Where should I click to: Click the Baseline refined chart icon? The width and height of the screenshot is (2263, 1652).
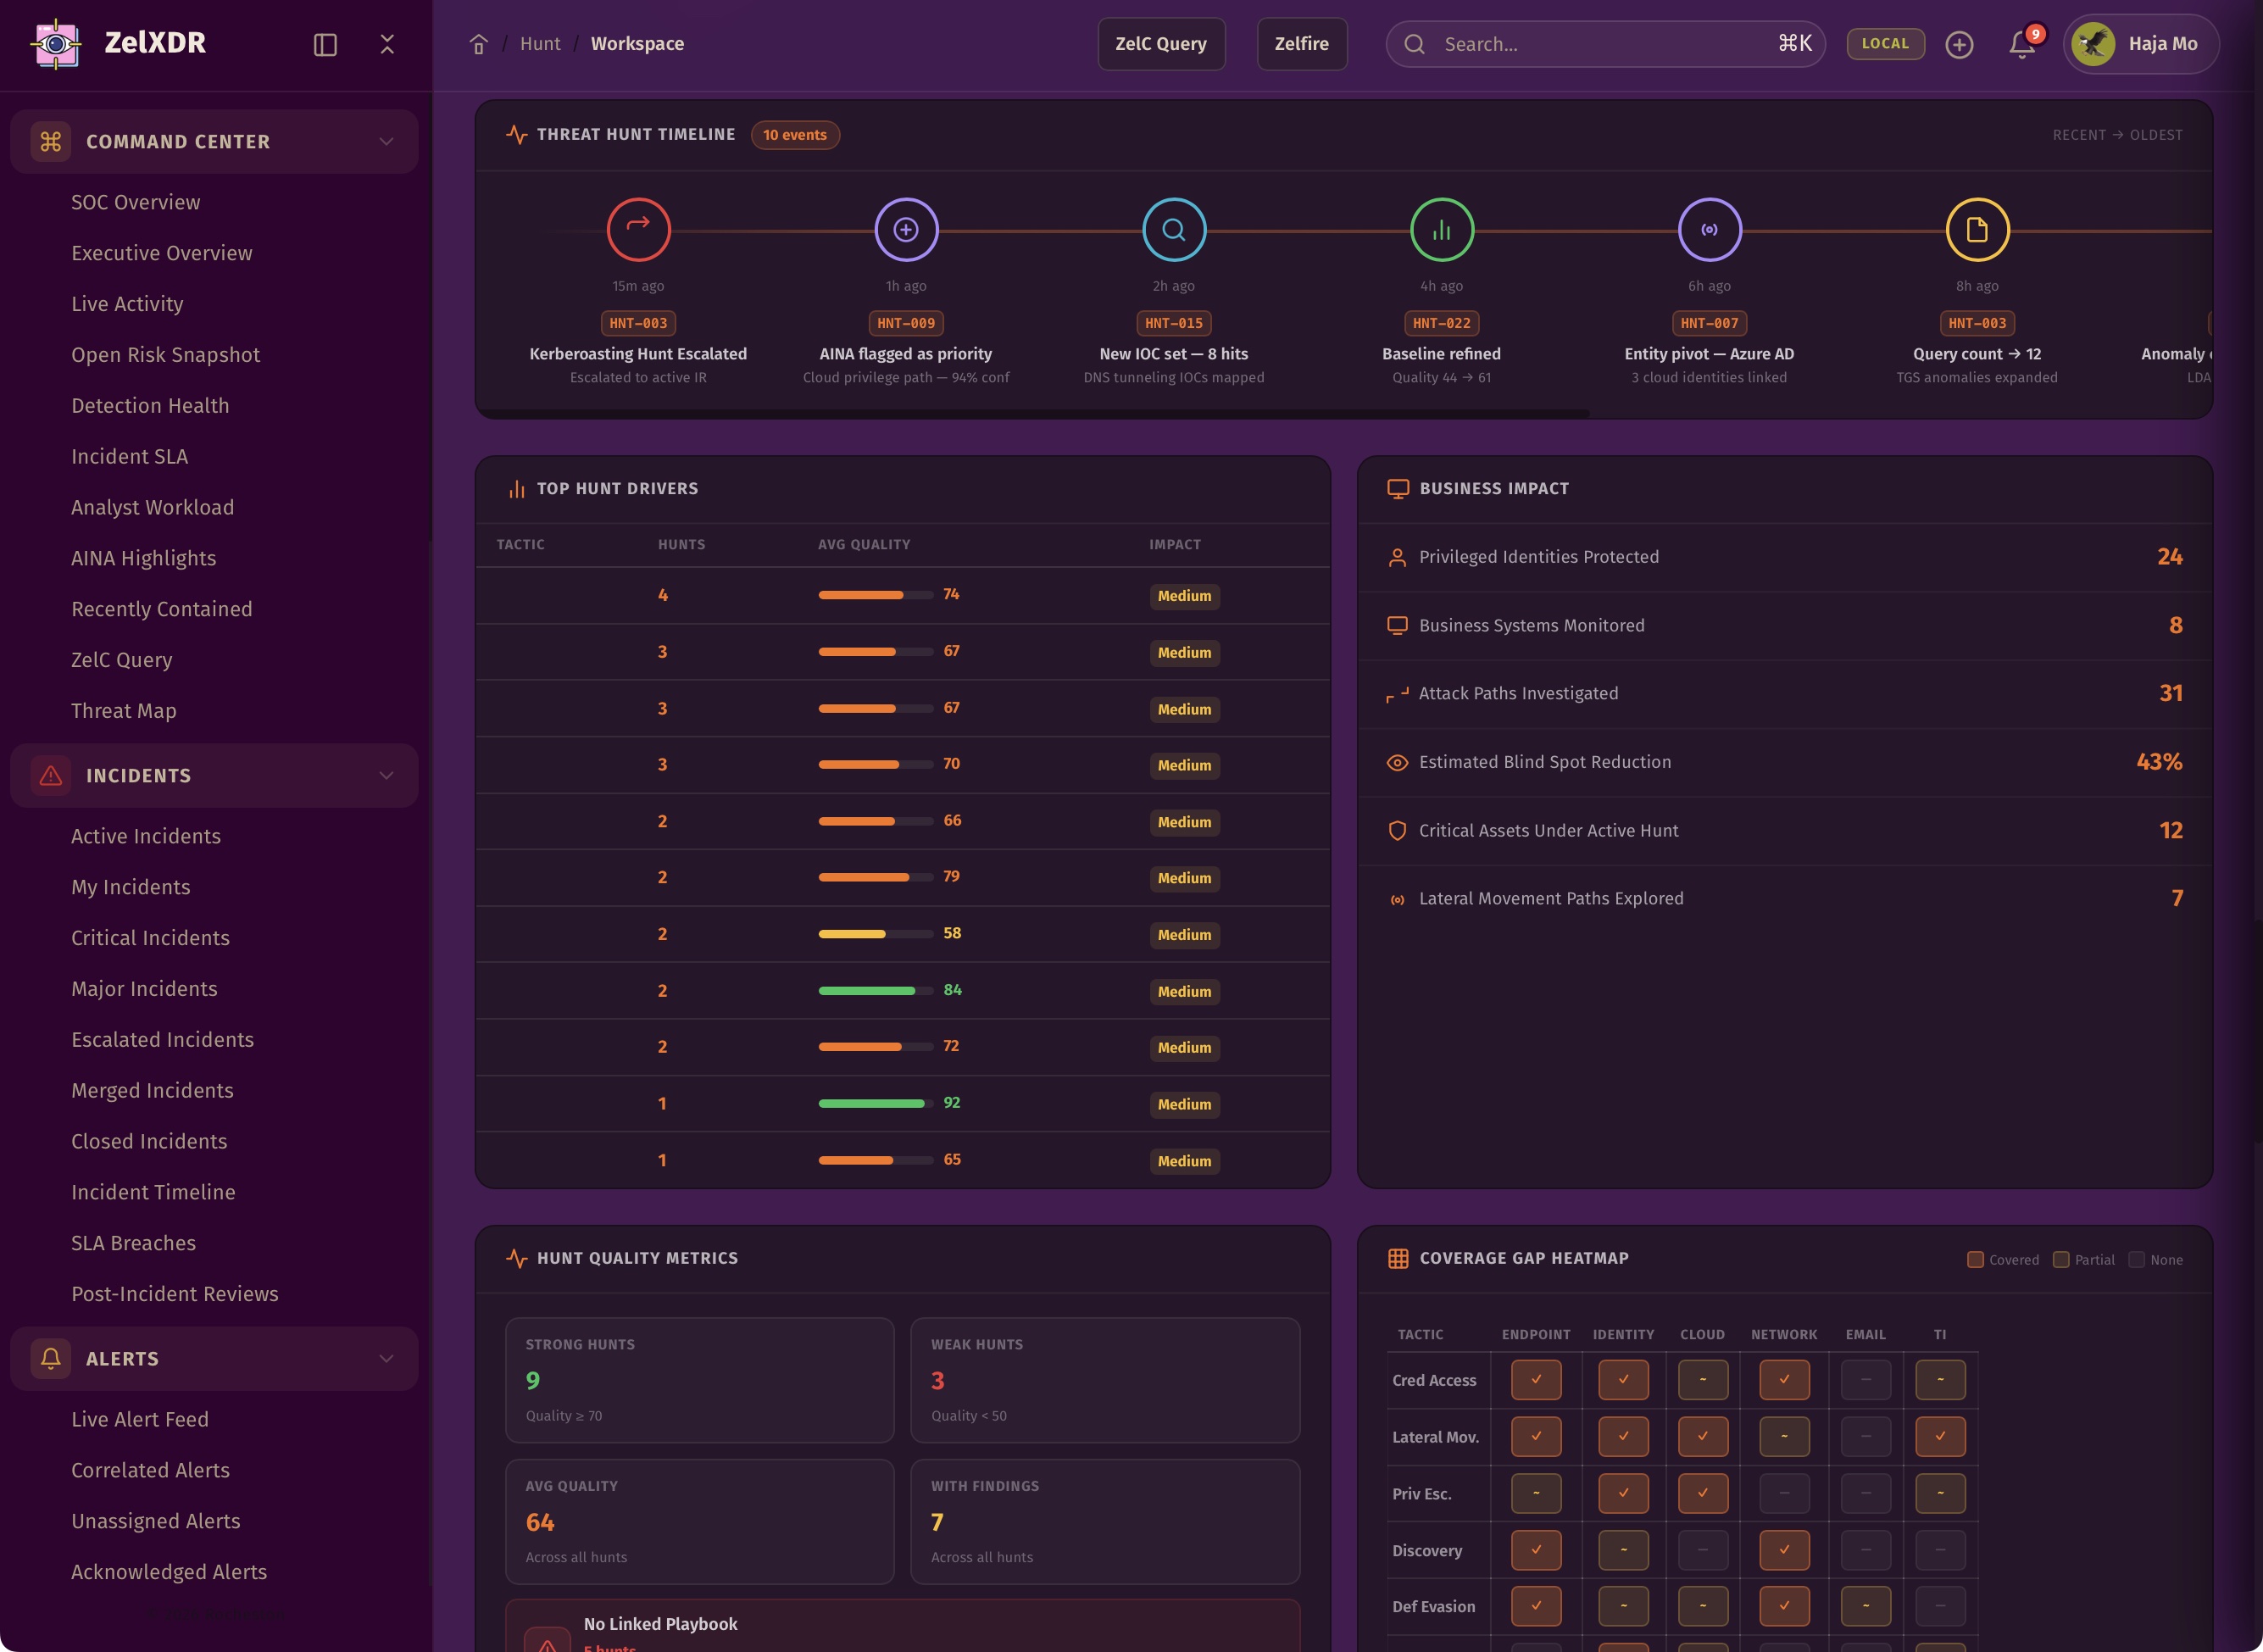coord(1441,229)
